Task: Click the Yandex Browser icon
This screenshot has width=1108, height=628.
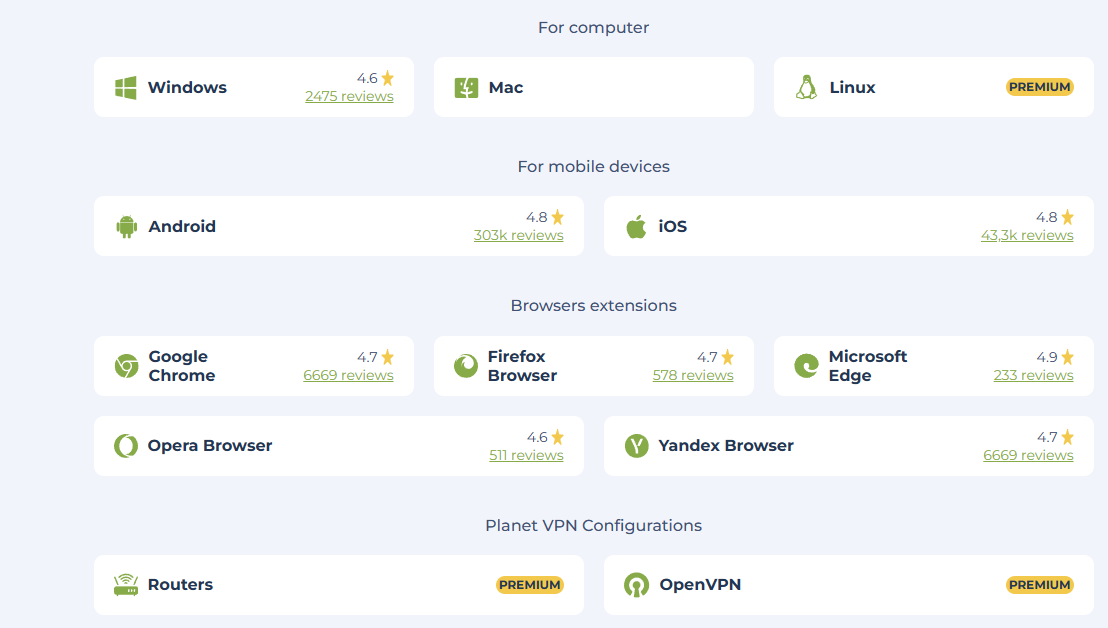Action: coord(636,446)
